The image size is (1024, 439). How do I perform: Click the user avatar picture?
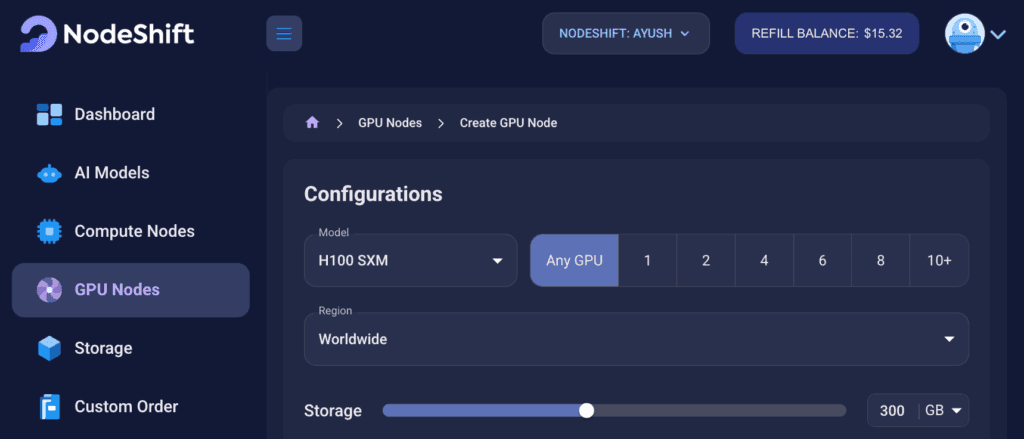(x=965, y=34)
